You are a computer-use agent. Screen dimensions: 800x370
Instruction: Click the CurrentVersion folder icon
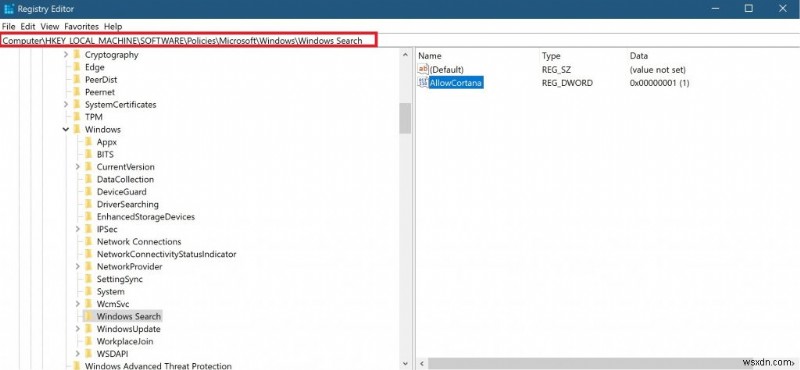click(89, 167)
